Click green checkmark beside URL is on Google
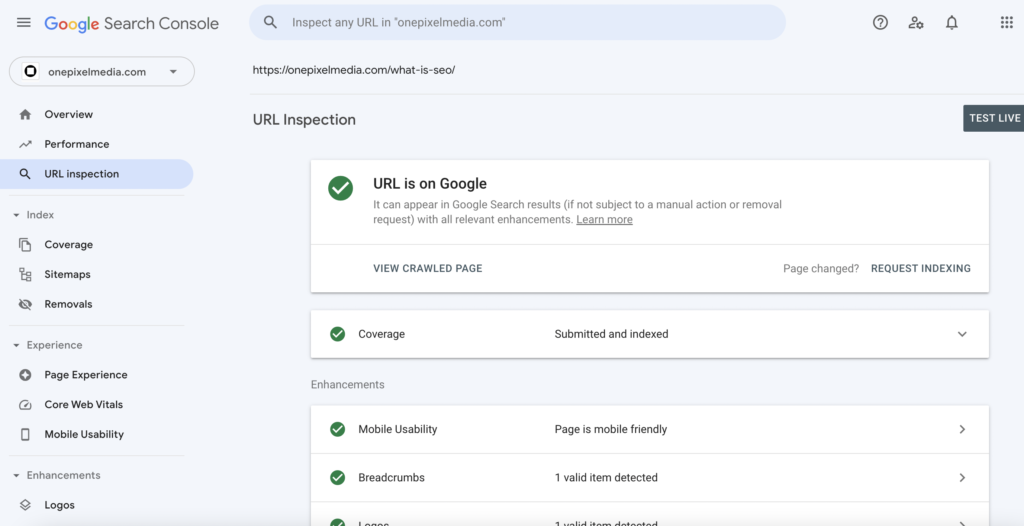 340,188
